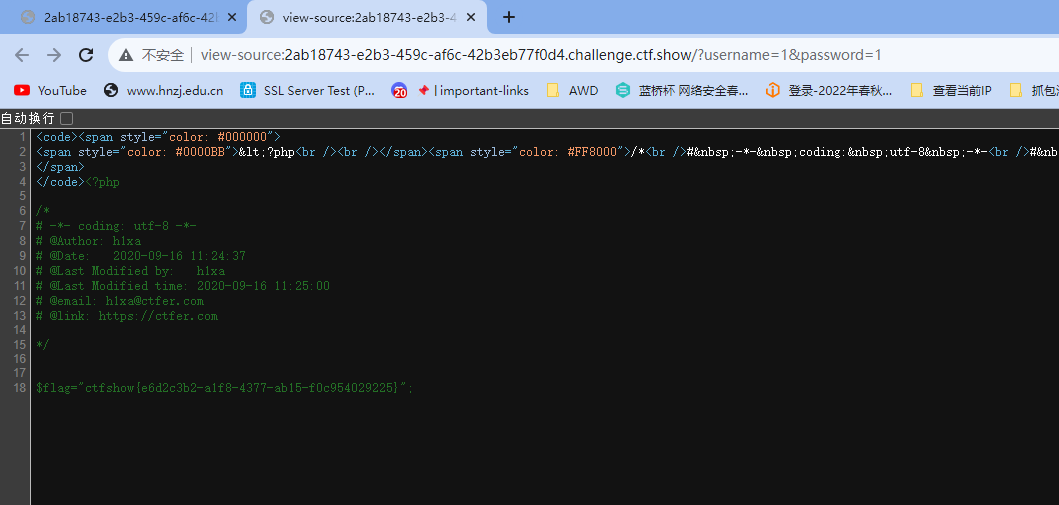The width and height of the screenshot is (1059, 505).
Task: Click the '# -*- coding: utf-8 -*-' line
Action: tap(116, 225)
